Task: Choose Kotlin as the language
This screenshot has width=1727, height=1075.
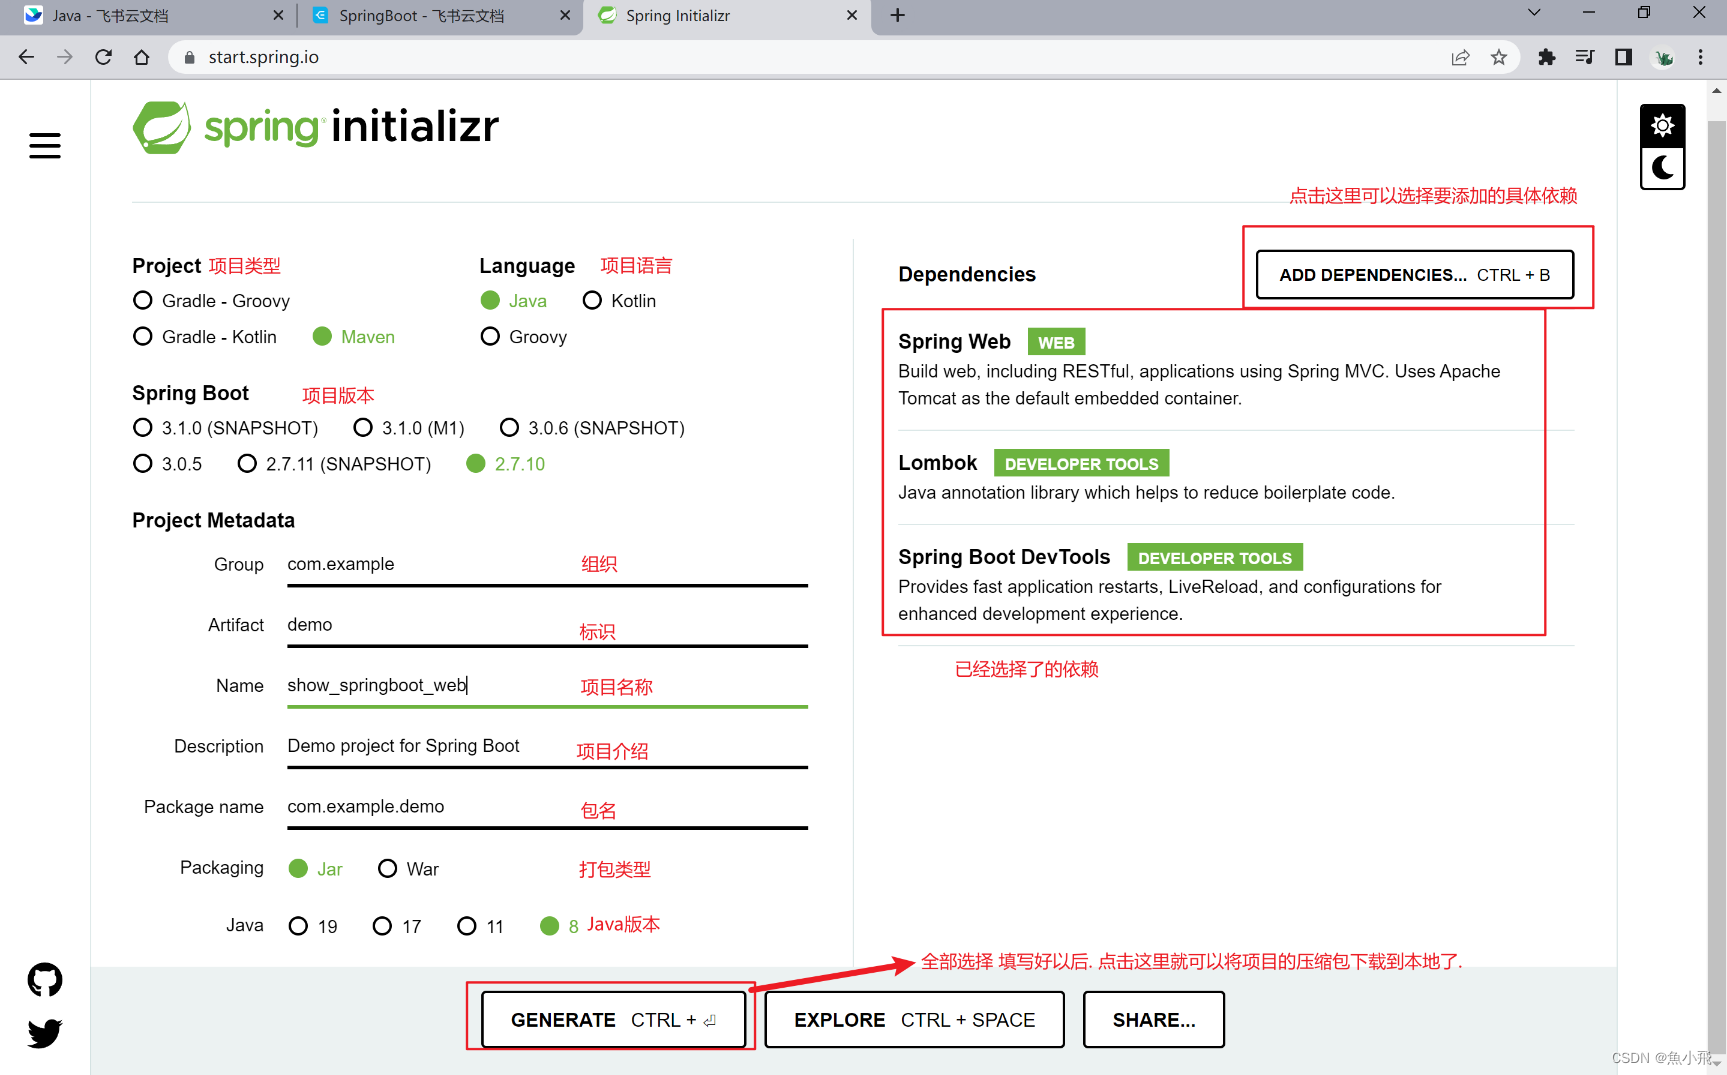Action: pos(620,301)
